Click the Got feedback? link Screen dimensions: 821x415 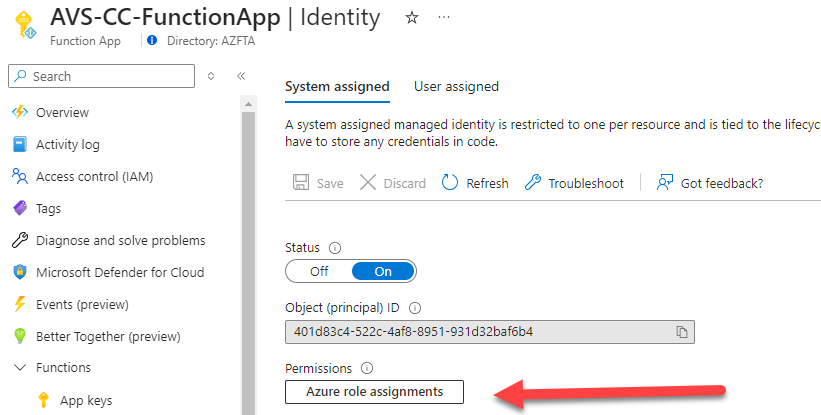(722, 183)
